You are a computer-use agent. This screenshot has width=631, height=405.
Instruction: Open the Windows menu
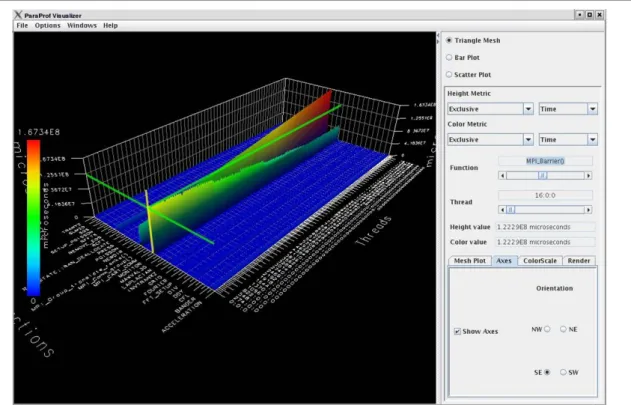[82, 25]
